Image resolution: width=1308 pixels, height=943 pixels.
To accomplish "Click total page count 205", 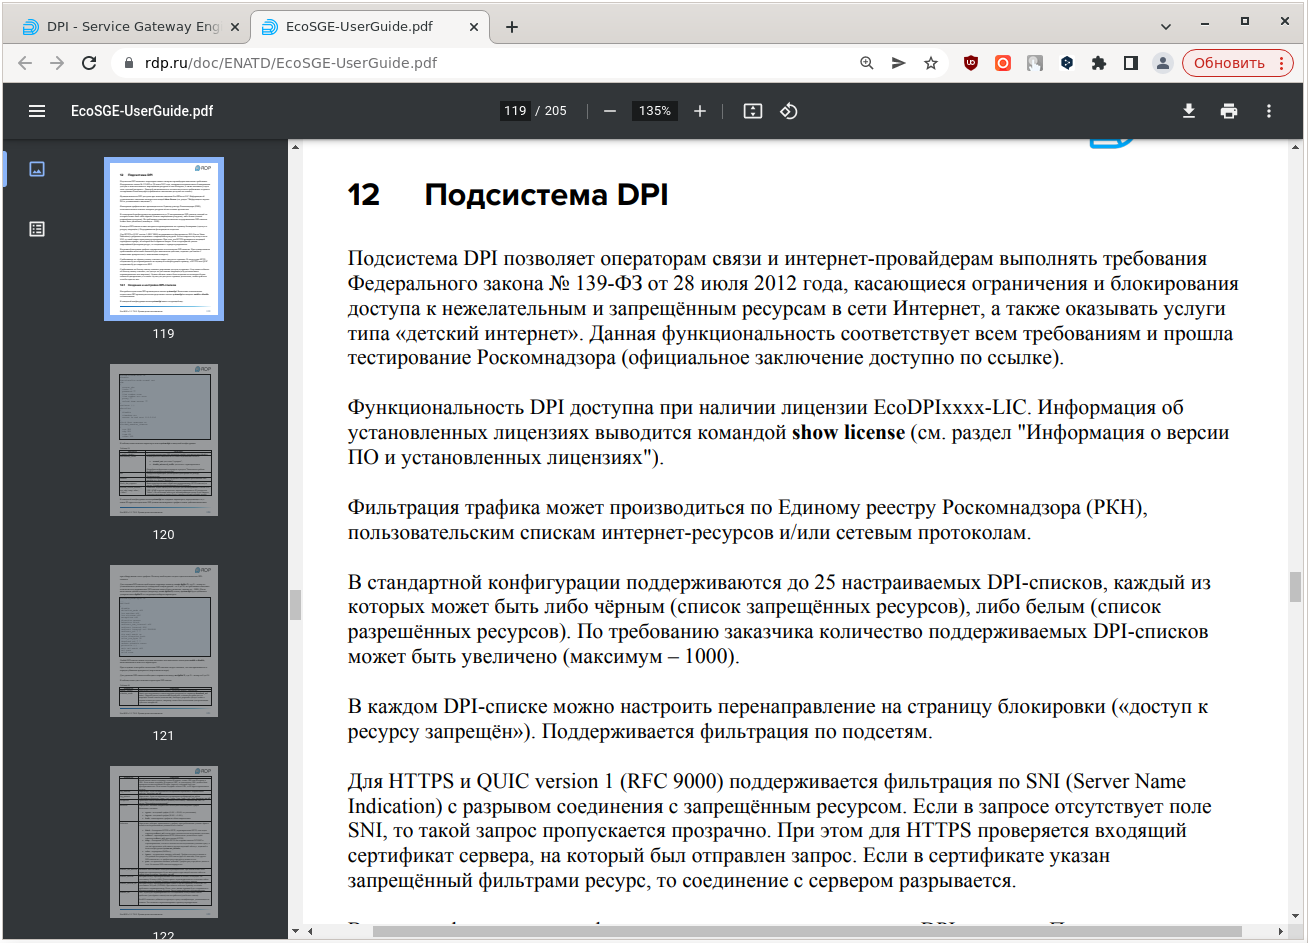I will pos(555,111).
